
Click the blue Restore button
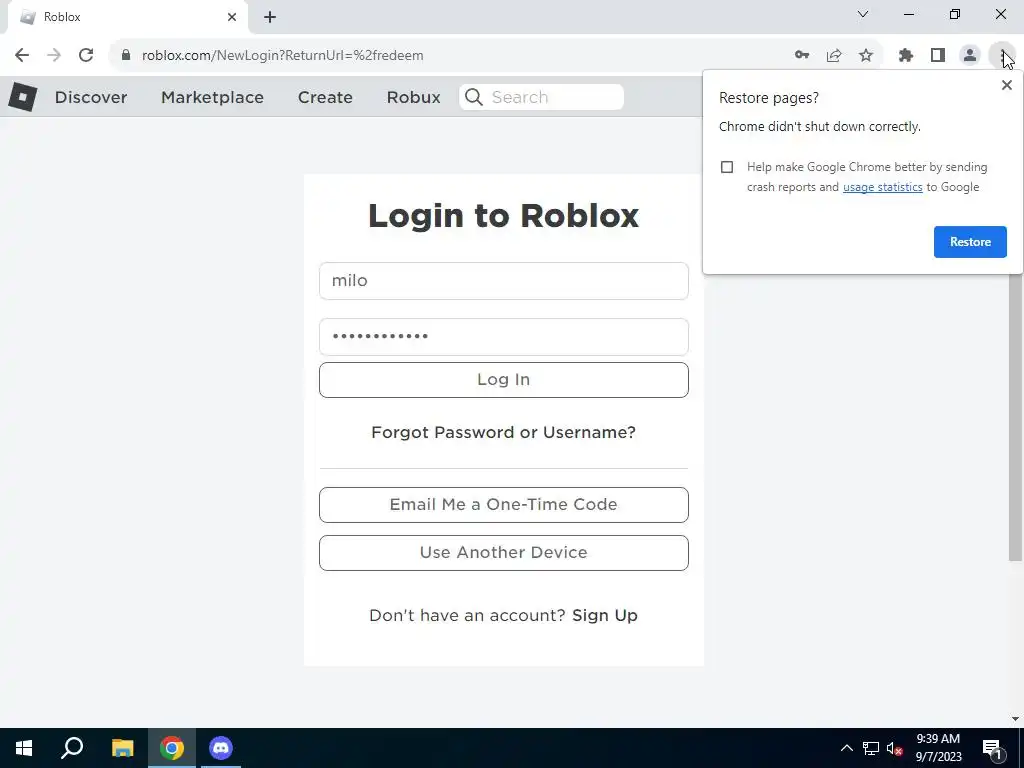[x=970, y=242]
